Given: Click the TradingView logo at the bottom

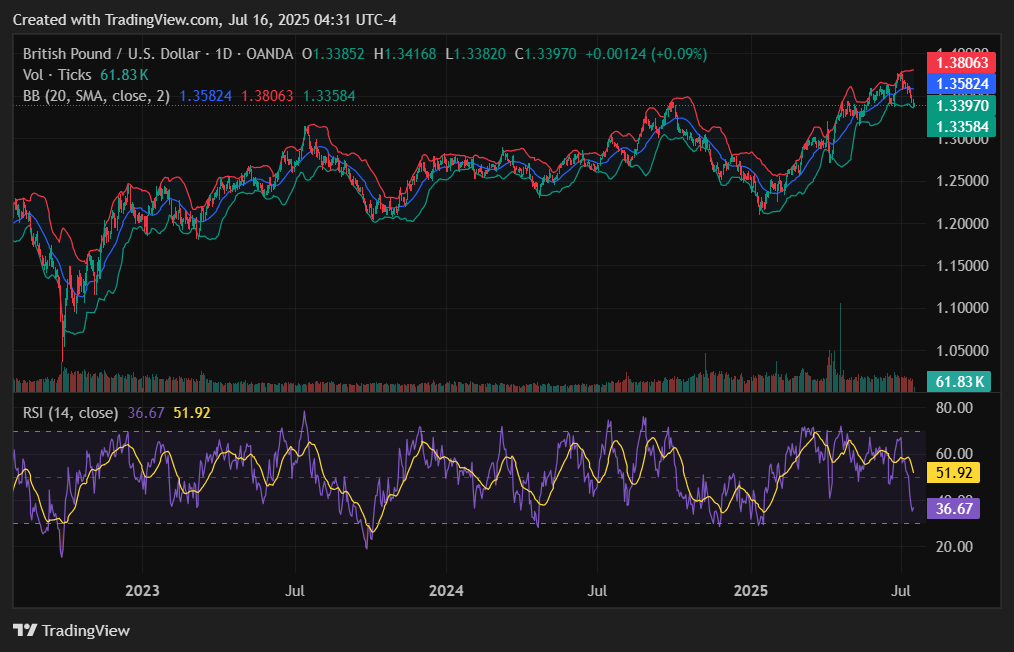Looking at the screenshot, I should tap(72, 630).
